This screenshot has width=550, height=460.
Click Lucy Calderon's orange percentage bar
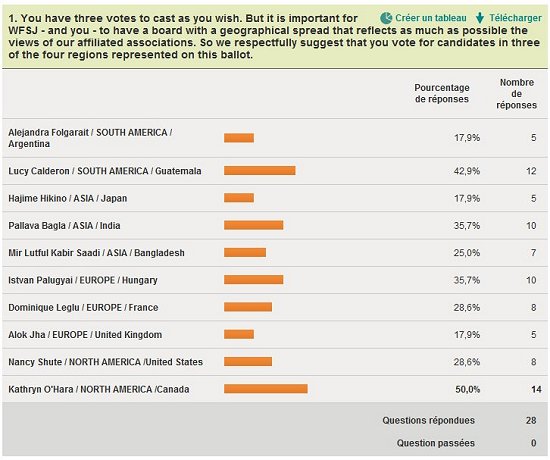coord(260,171)
